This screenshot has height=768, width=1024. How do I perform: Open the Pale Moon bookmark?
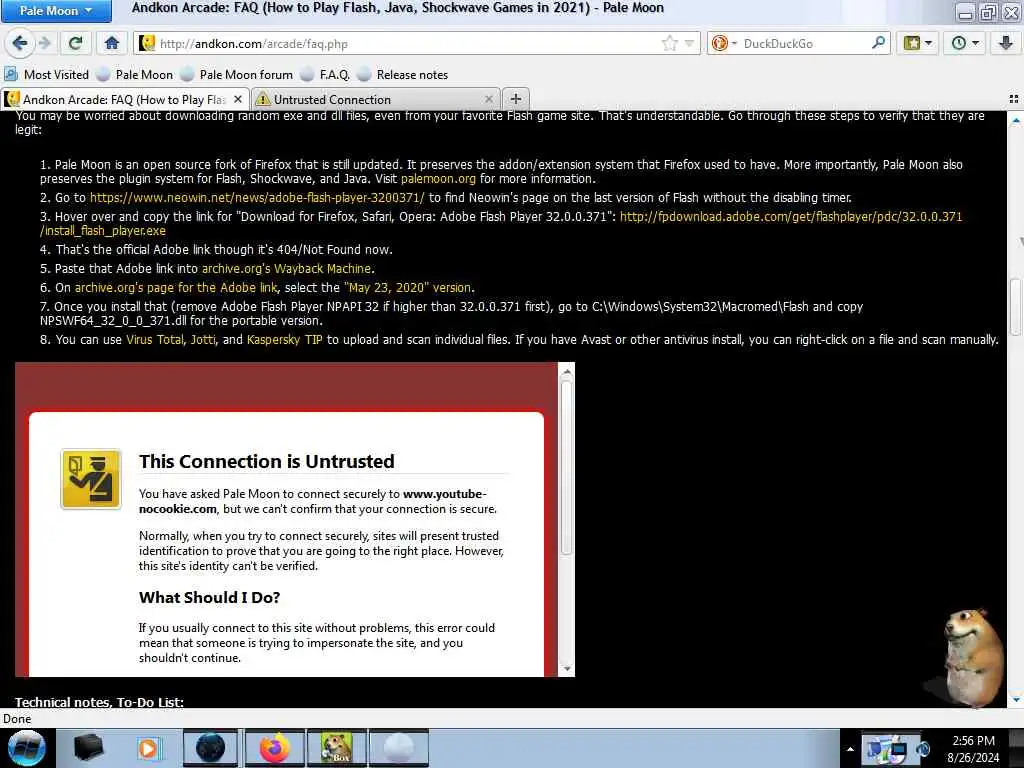tap(135, 74)
